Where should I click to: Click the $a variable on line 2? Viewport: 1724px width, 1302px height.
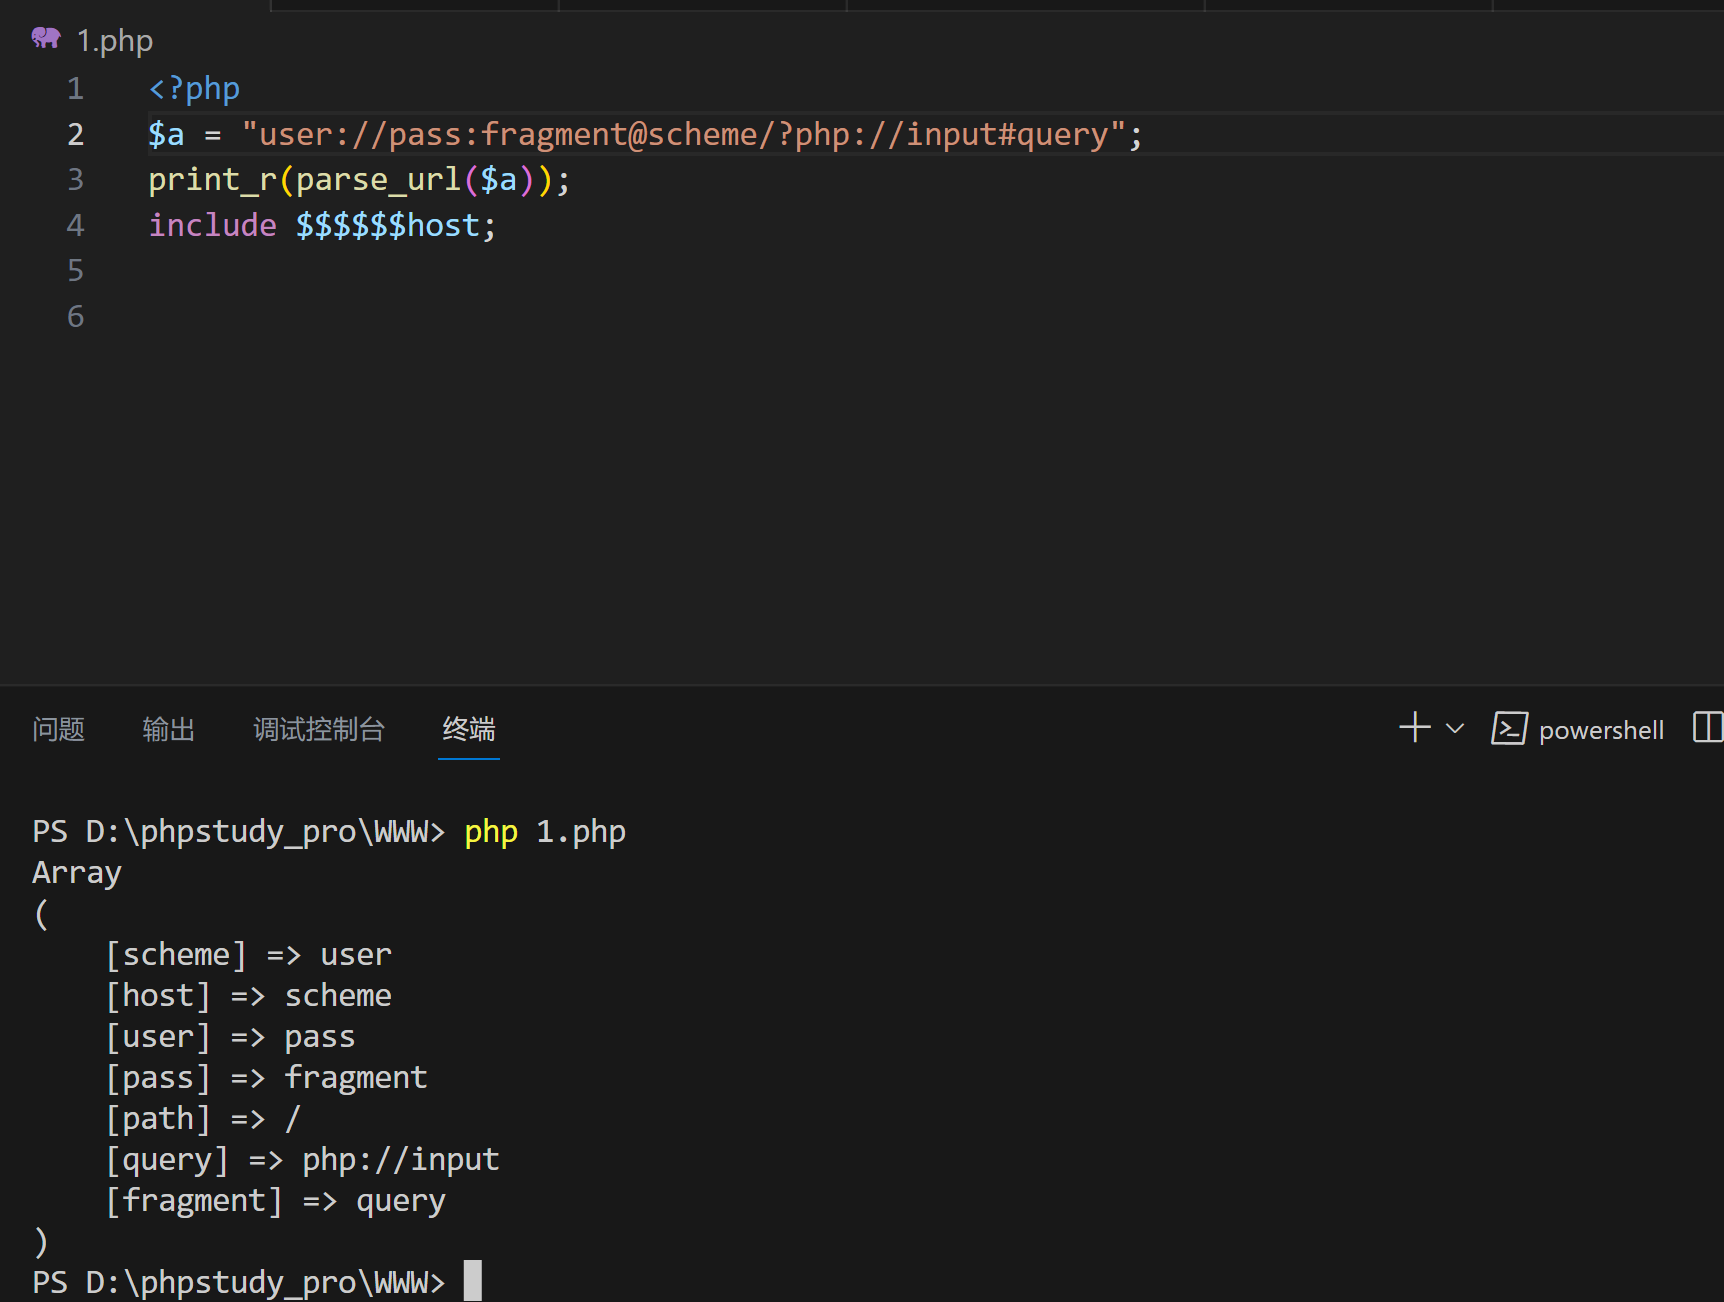pos(166,134)
